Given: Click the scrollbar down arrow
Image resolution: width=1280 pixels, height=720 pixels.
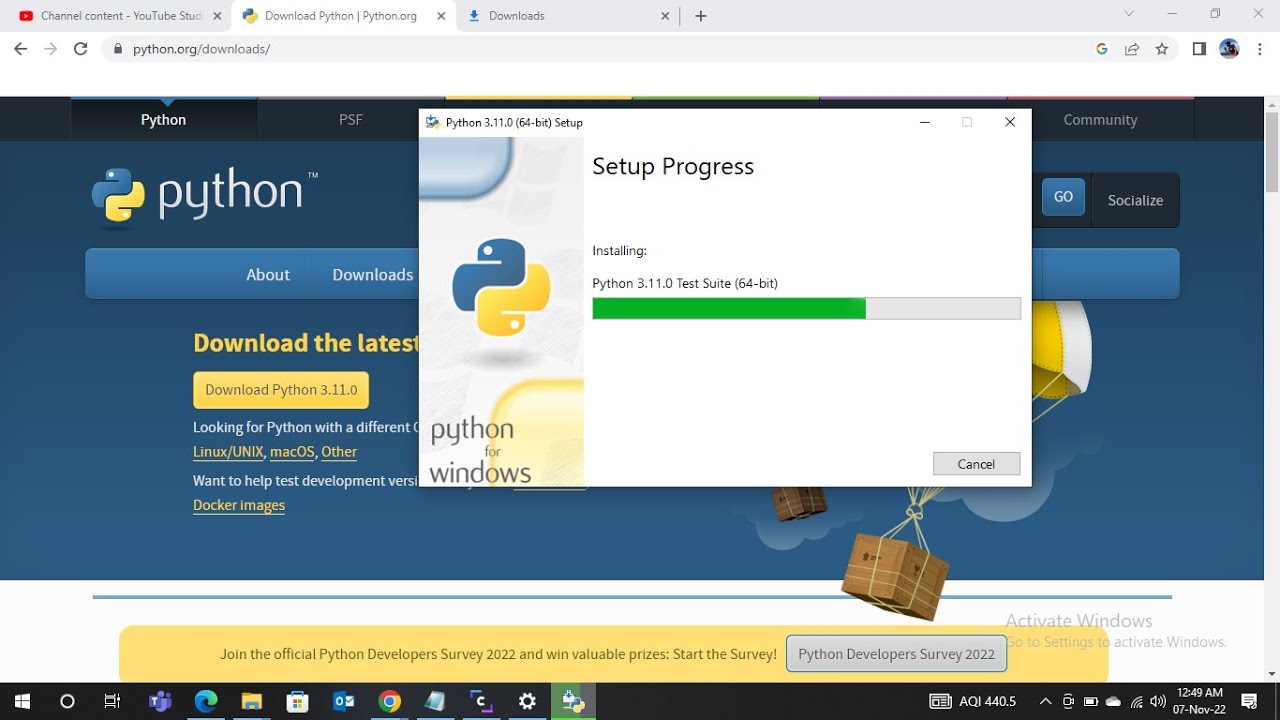Looking at the screenshot, I should 1272,673.
